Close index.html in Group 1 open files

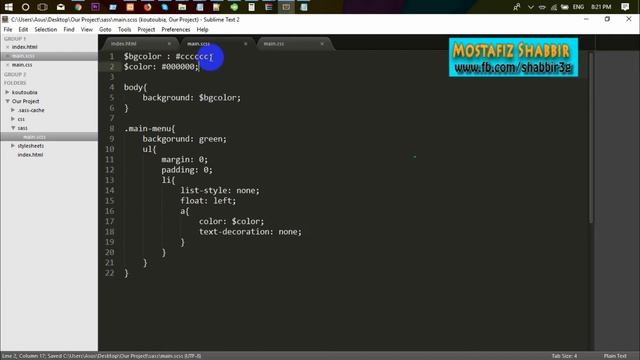tap(7, 47)
